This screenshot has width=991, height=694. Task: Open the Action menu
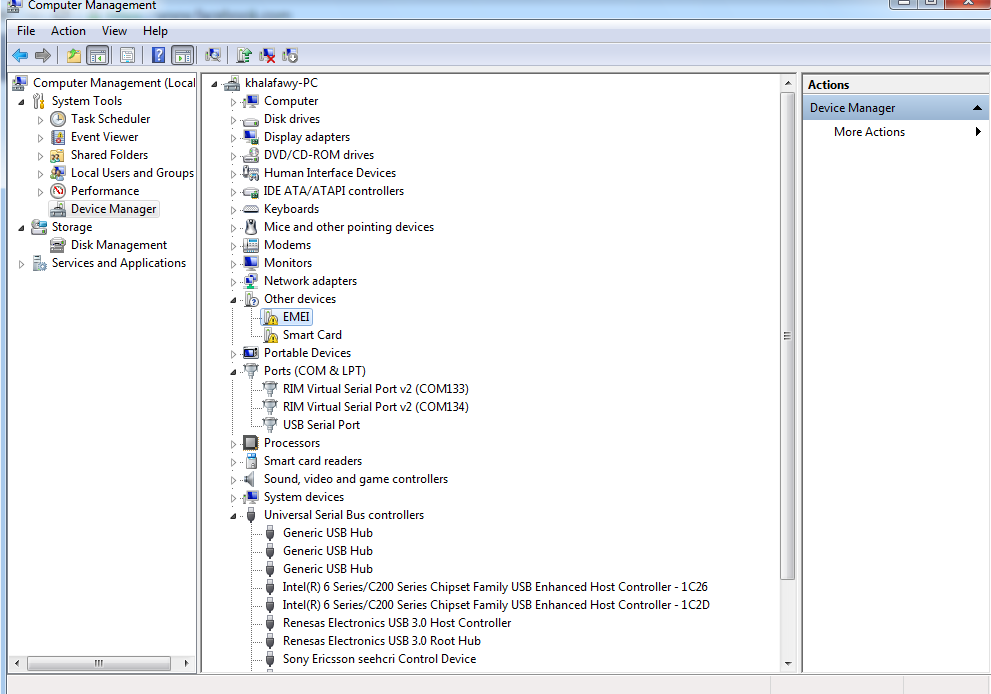pos(68,31)
